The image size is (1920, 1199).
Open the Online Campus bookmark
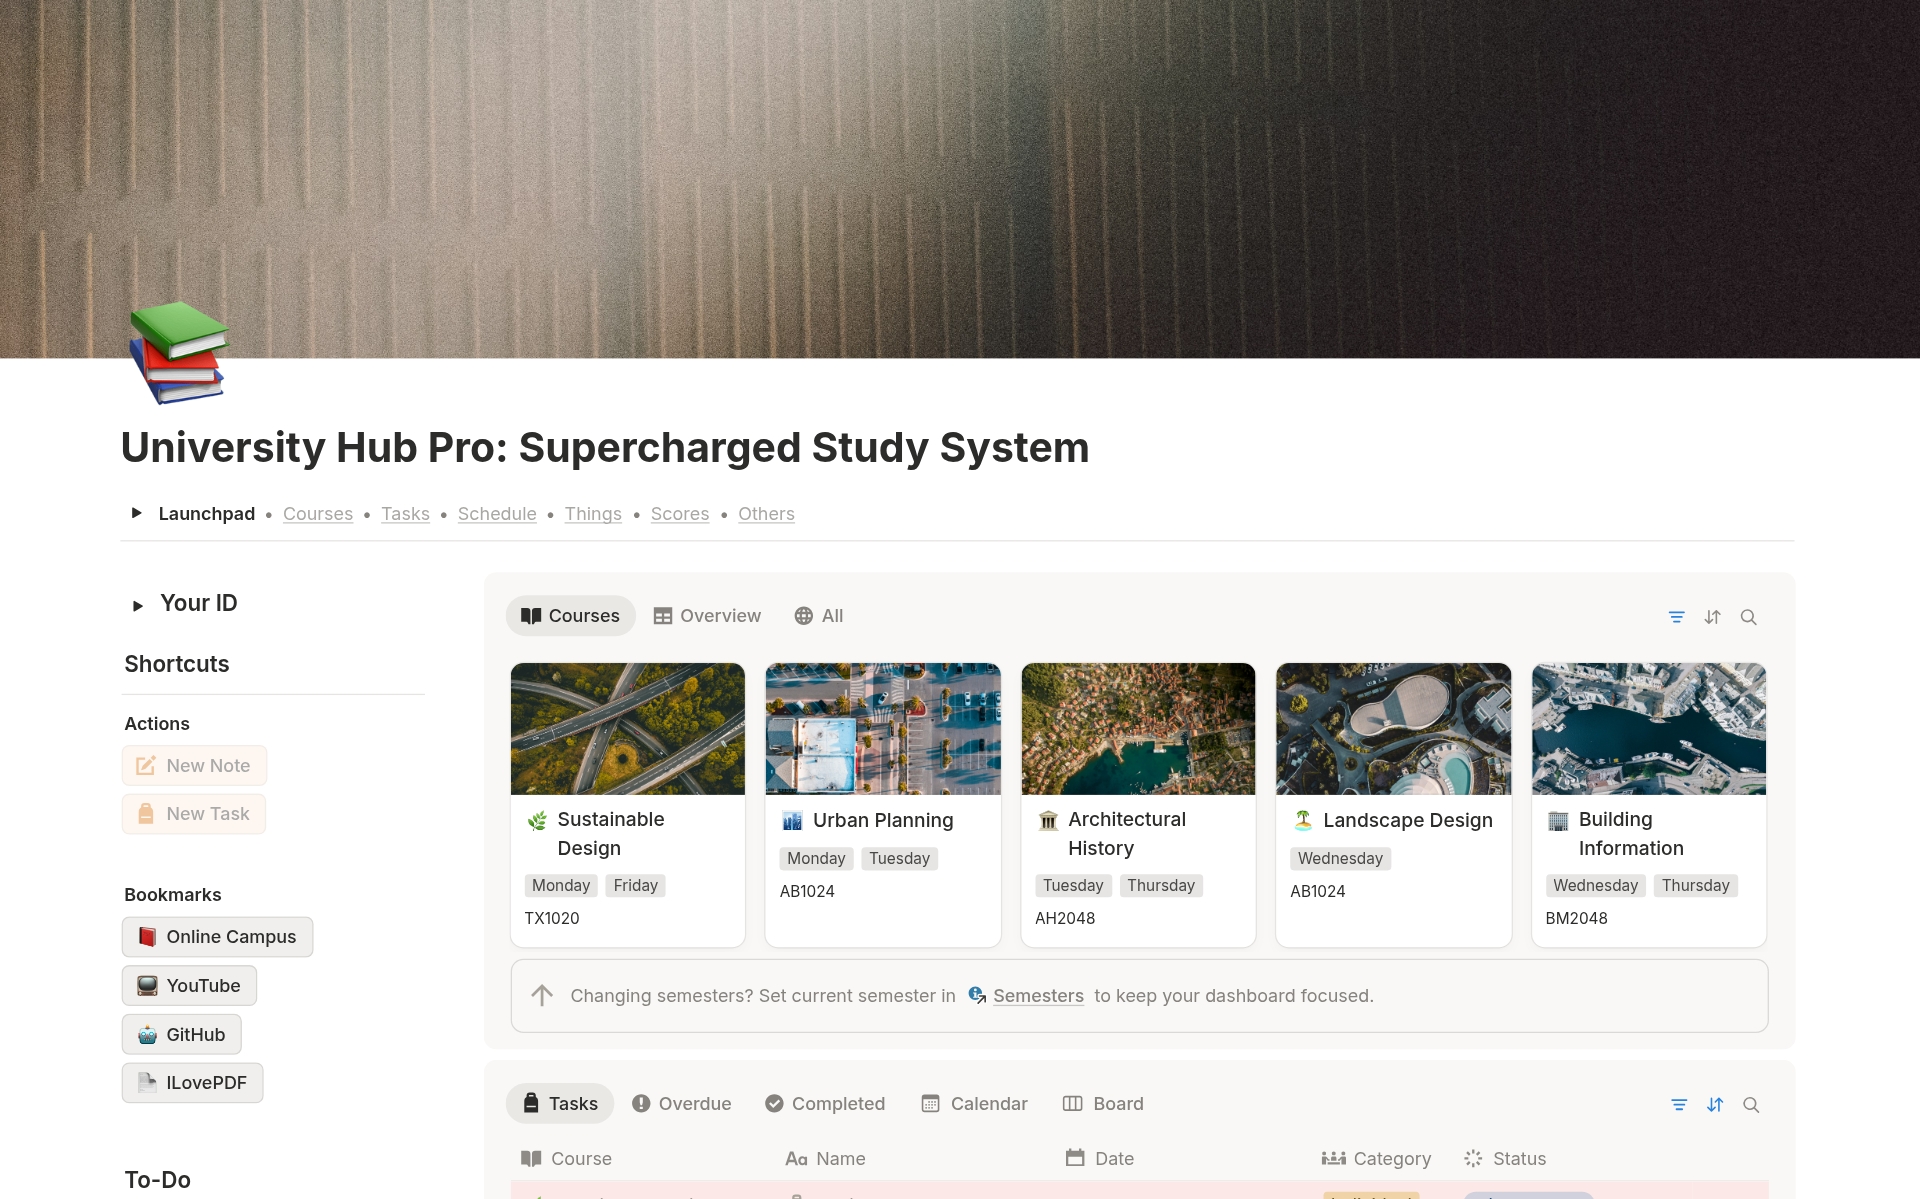coord(217,937)
